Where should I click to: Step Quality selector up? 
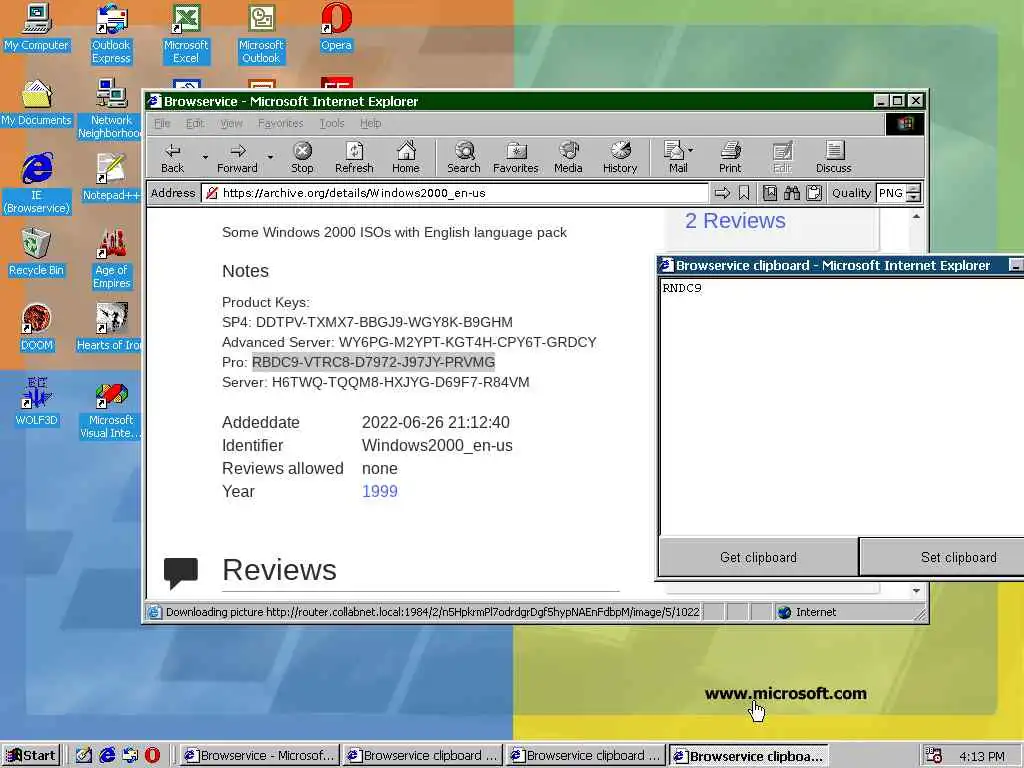pos(914,189)
